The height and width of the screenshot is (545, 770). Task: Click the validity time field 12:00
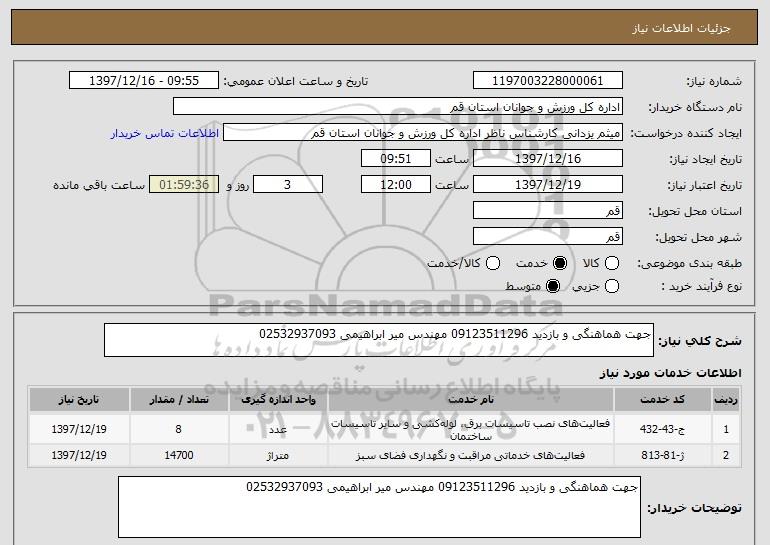(396, 185)
